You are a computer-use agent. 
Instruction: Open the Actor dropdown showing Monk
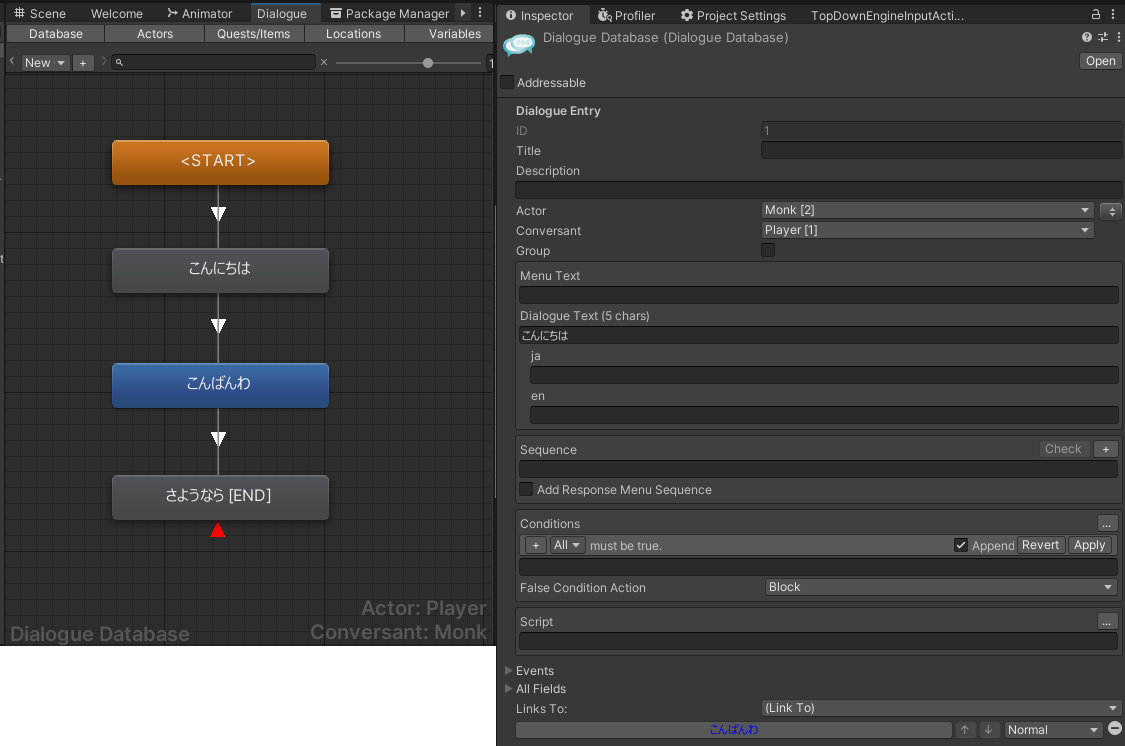point(927,210)
